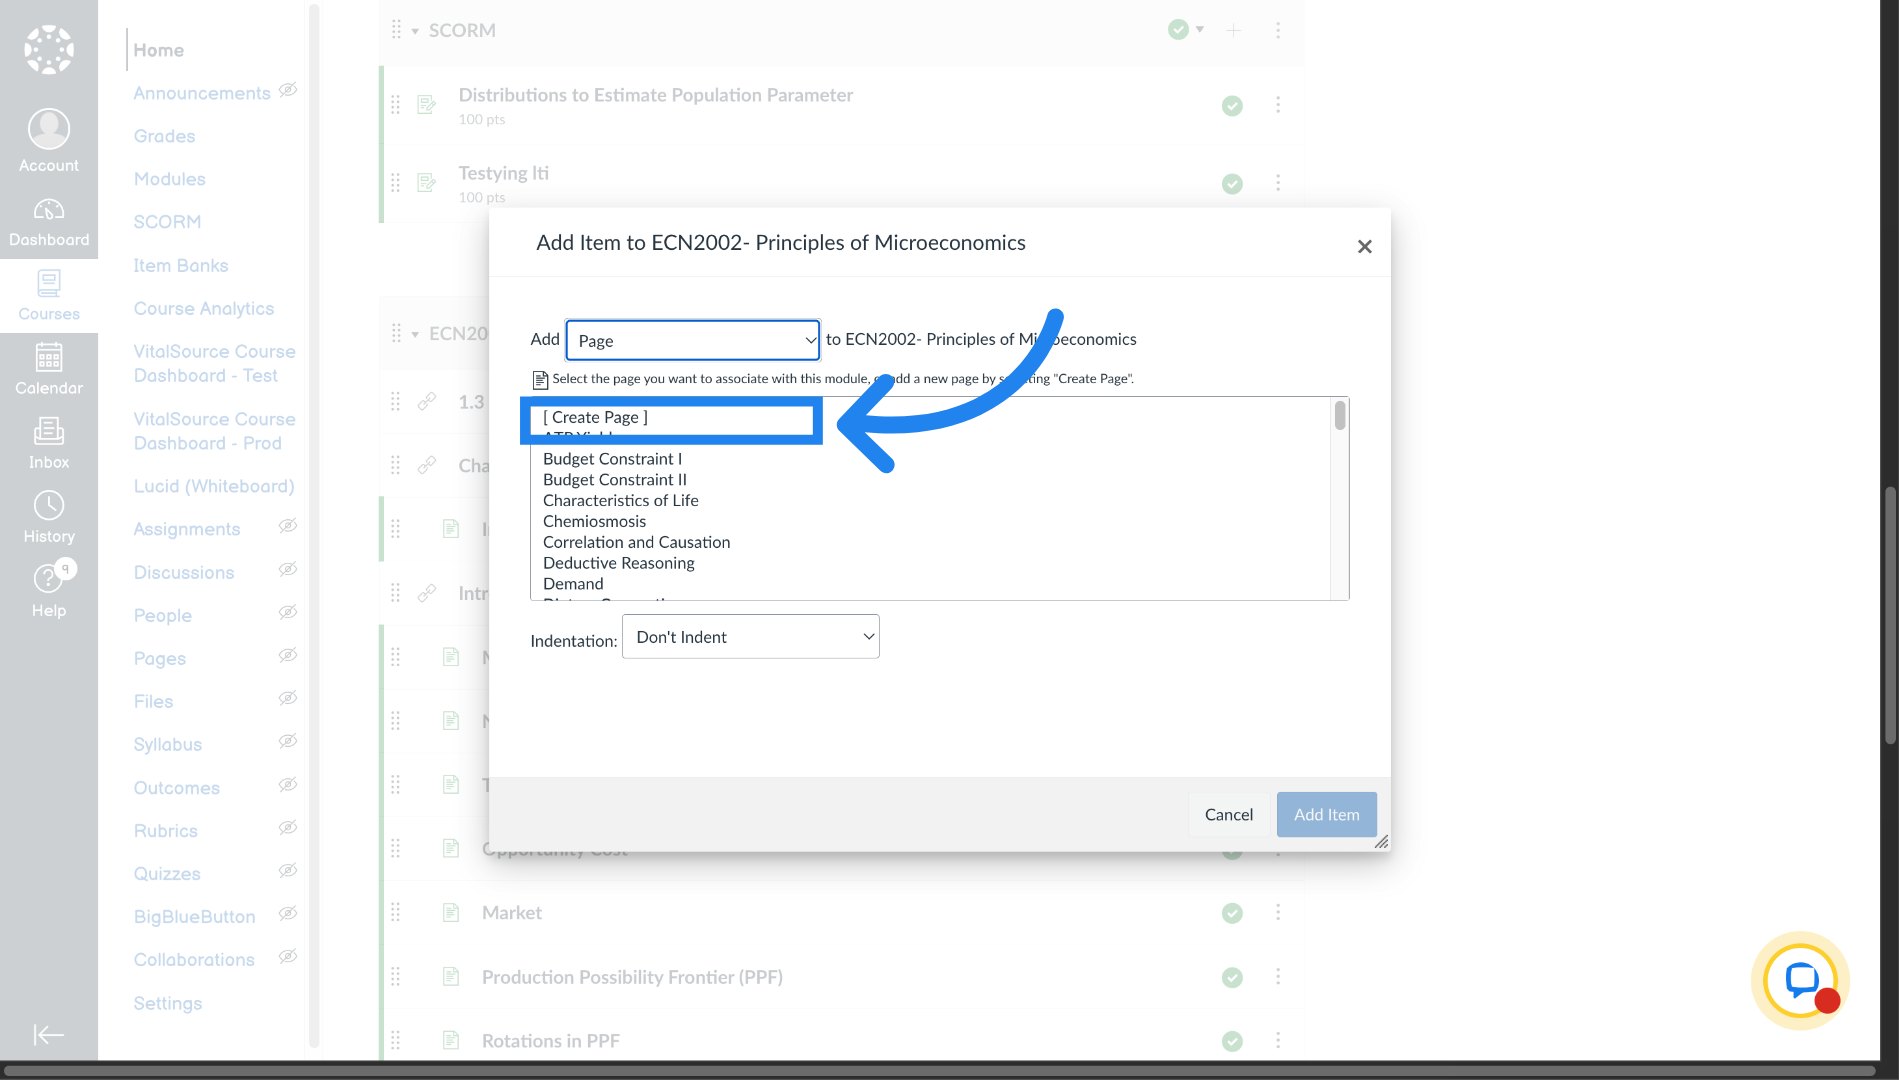
Task: Click page icon for Rotations in PPF
Action: [x=451, y=1041]
